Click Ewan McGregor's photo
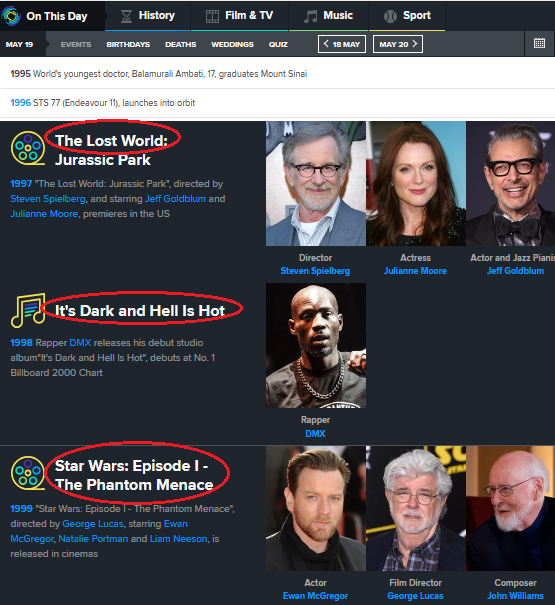 click(x=316, y=509)
